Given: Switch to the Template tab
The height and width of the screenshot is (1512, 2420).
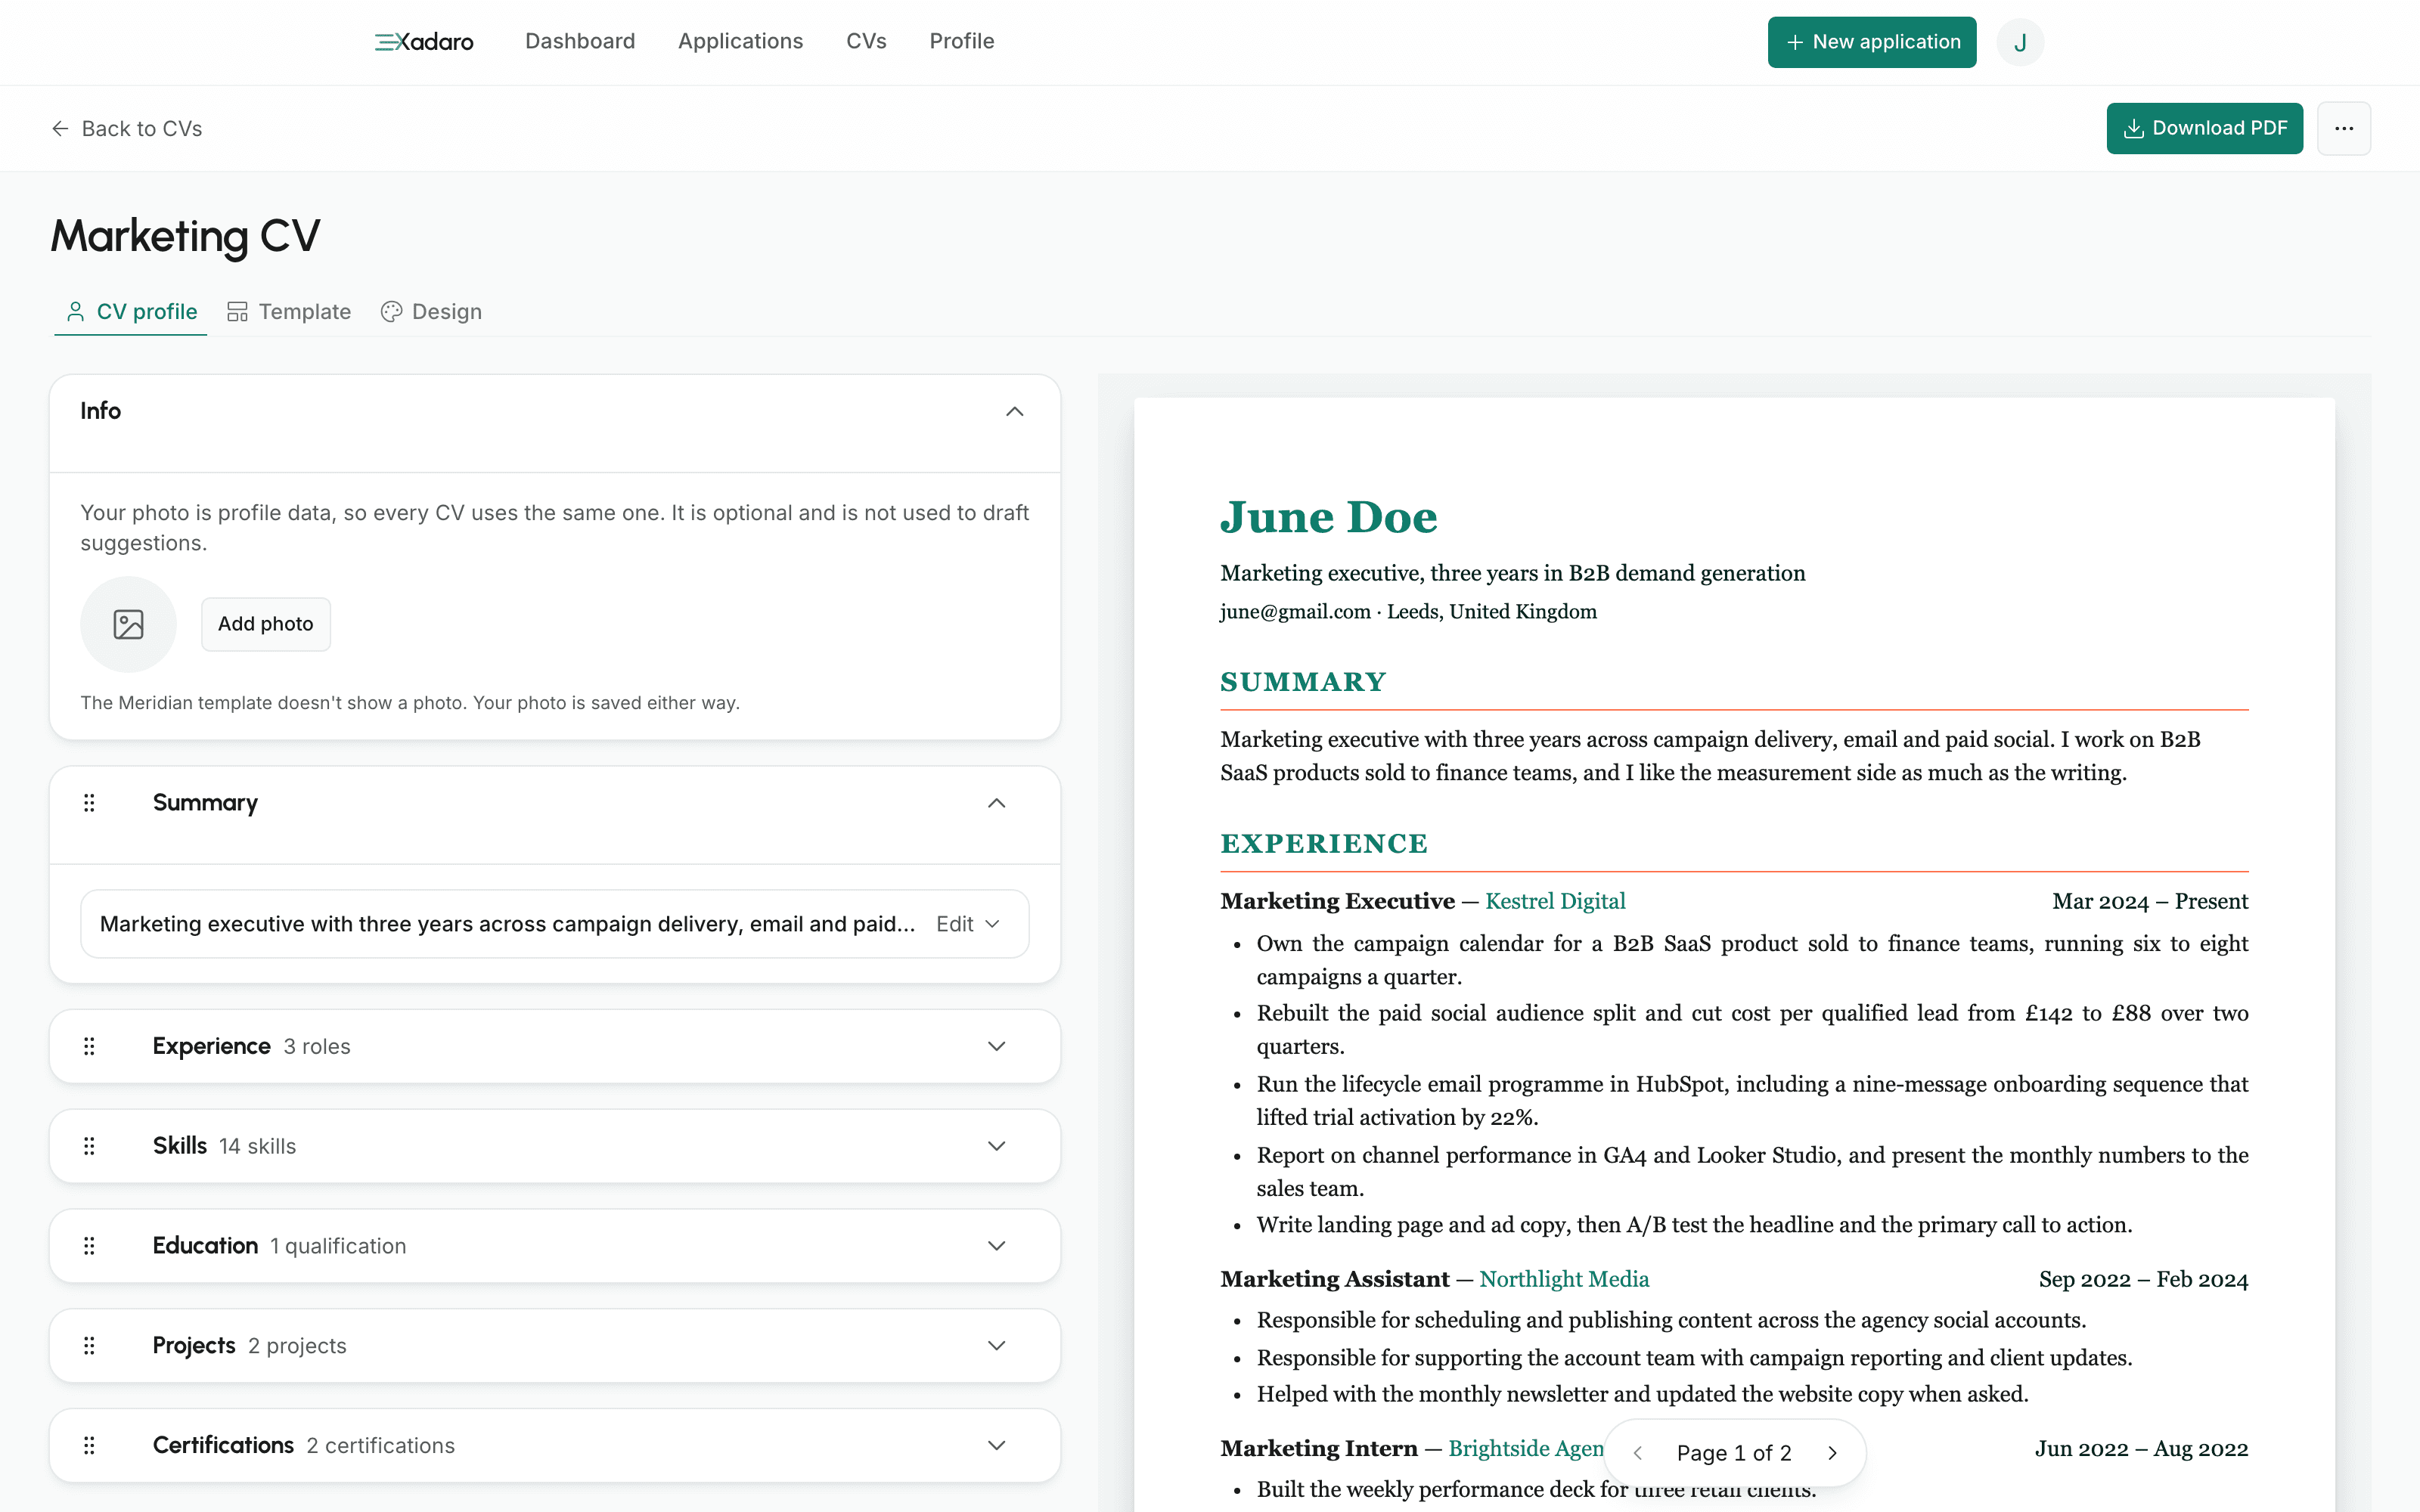Looking at the screenshot, I should [289, 312].
